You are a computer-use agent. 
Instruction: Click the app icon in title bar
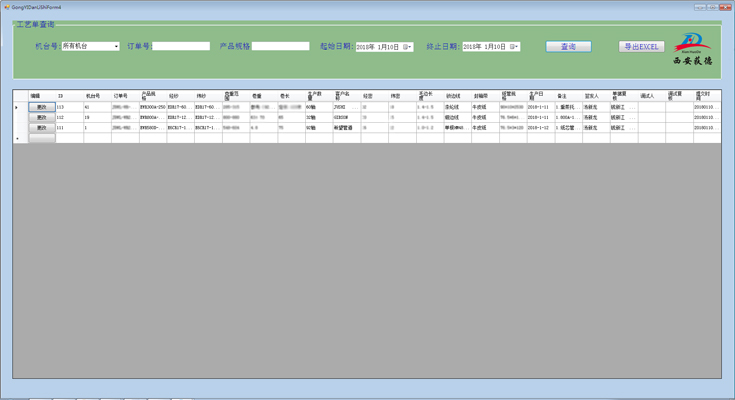[x=6, y=6]
